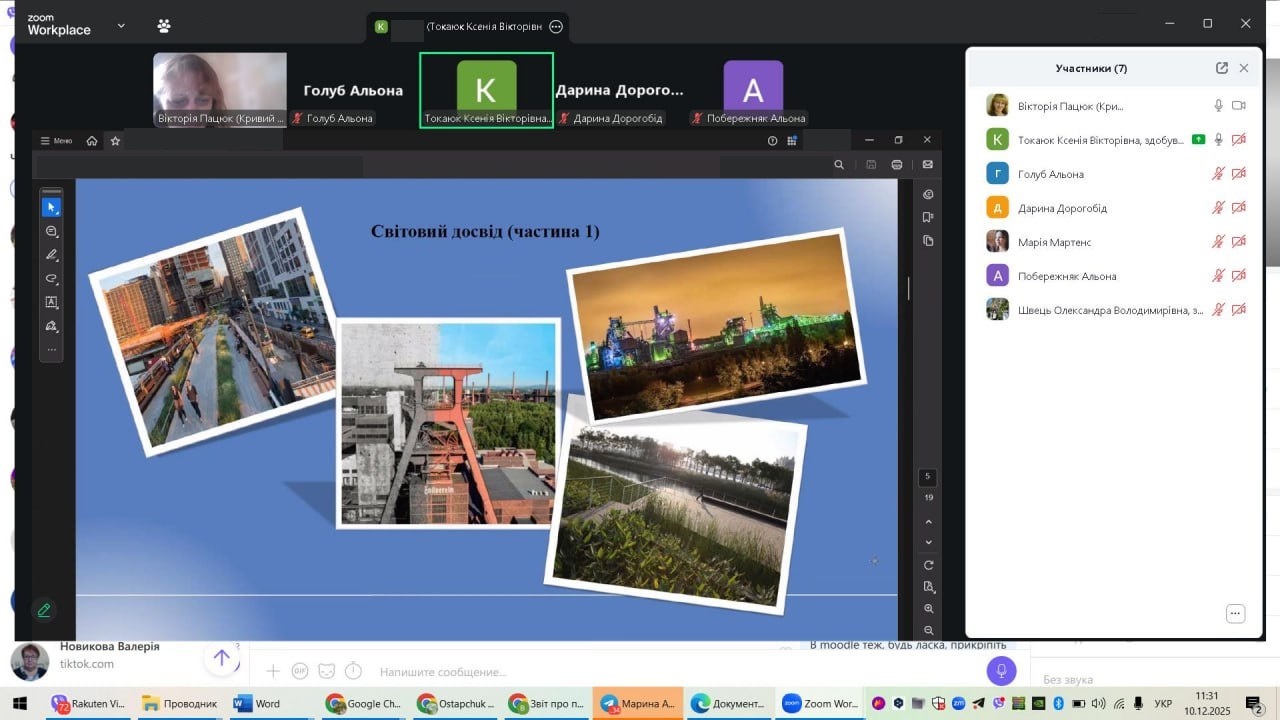
Task: Click the purple voice message microphone button
Action: pyautogui.click(x=1001, y=671)
